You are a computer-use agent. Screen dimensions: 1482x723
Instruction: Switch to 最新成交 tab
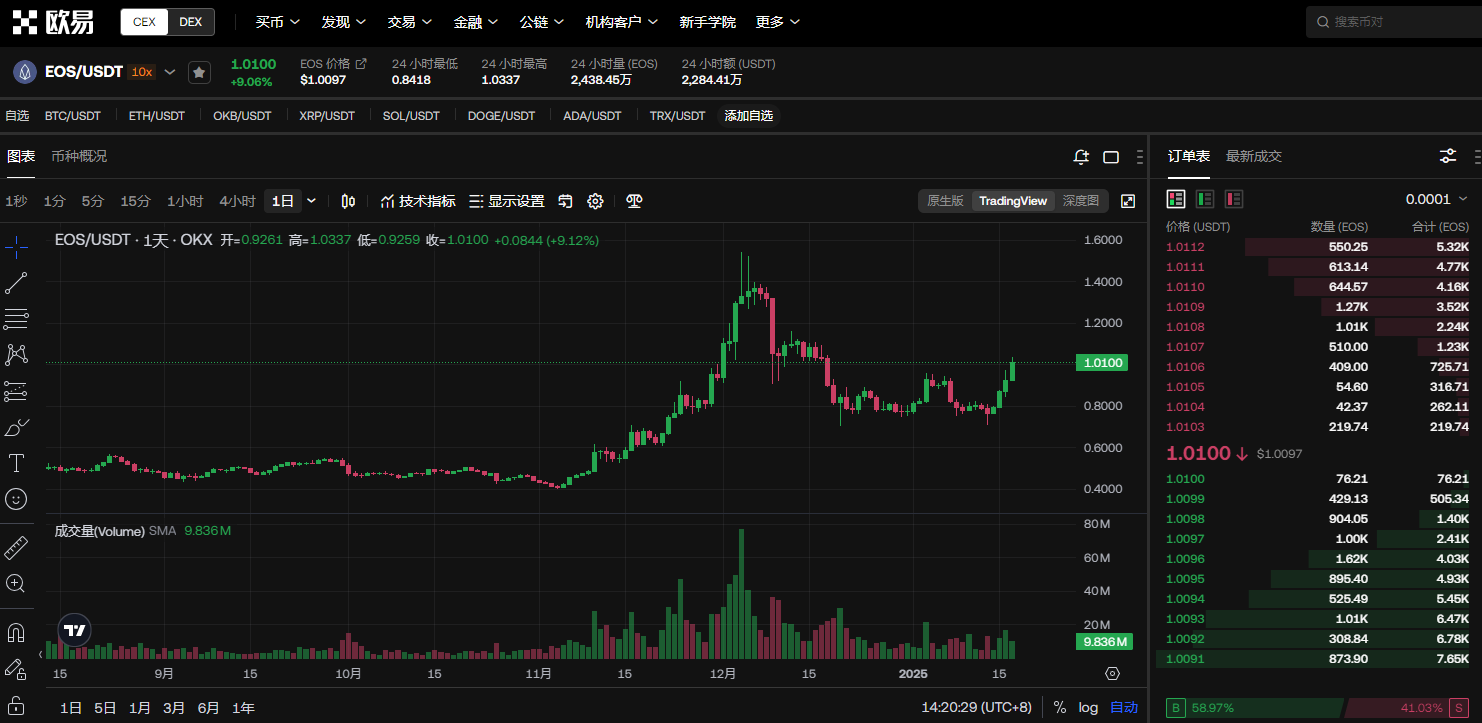click(x=1254, y=156)
